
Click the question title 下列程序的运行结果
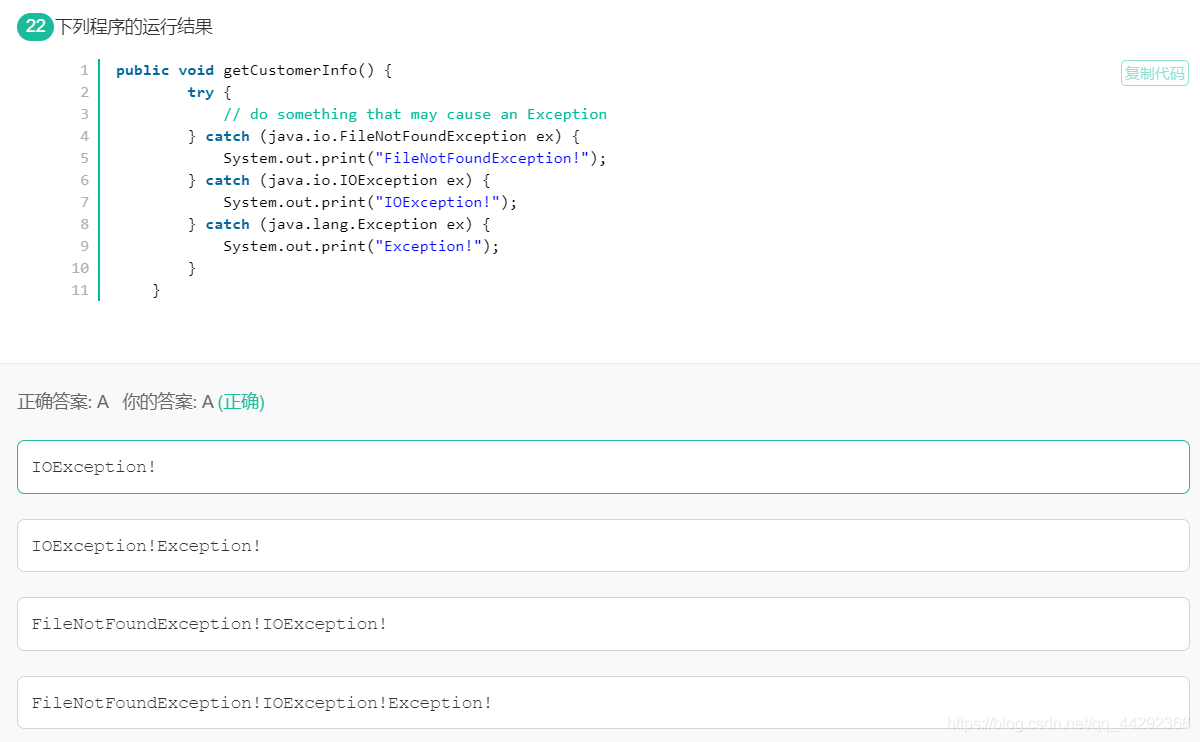pos(134,27)
